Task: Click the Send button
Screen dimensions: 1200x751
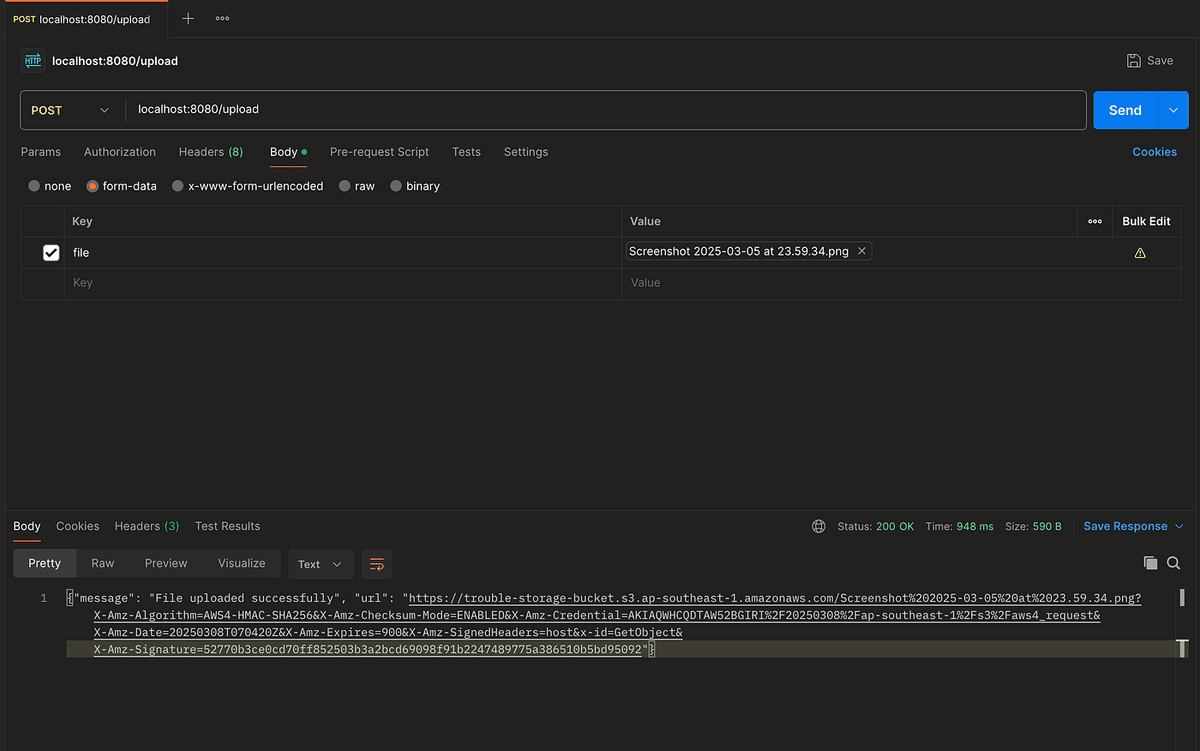Action: coord(1125,110)
